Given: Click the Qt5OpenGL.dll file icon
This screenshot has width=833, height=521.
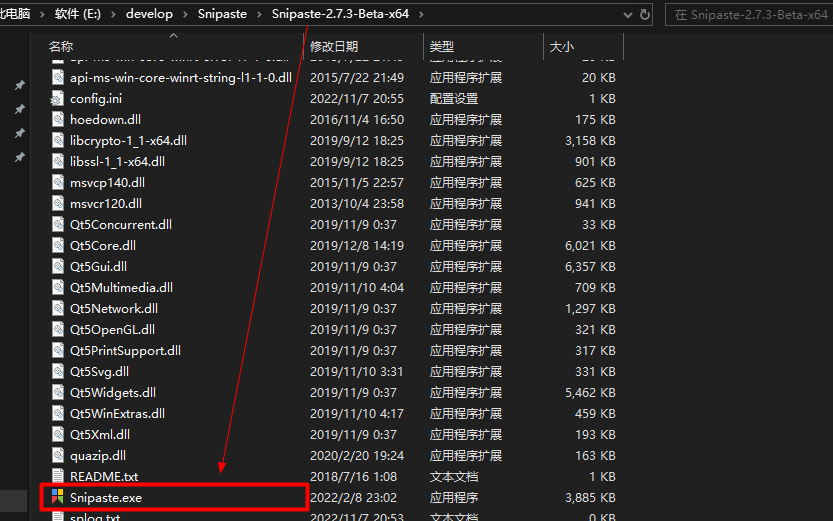Looking at the screenshot, I should (x=57, y=329).
